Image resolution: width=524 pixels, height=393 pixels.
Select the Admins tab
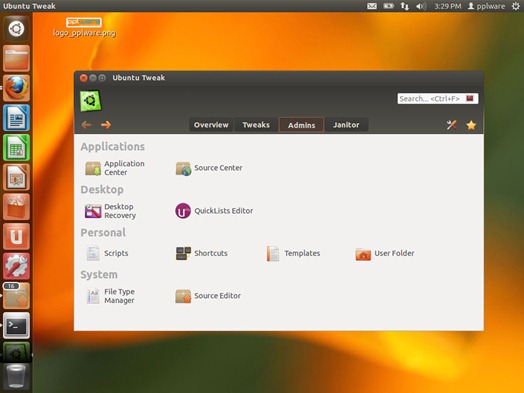tap(301, 125)
